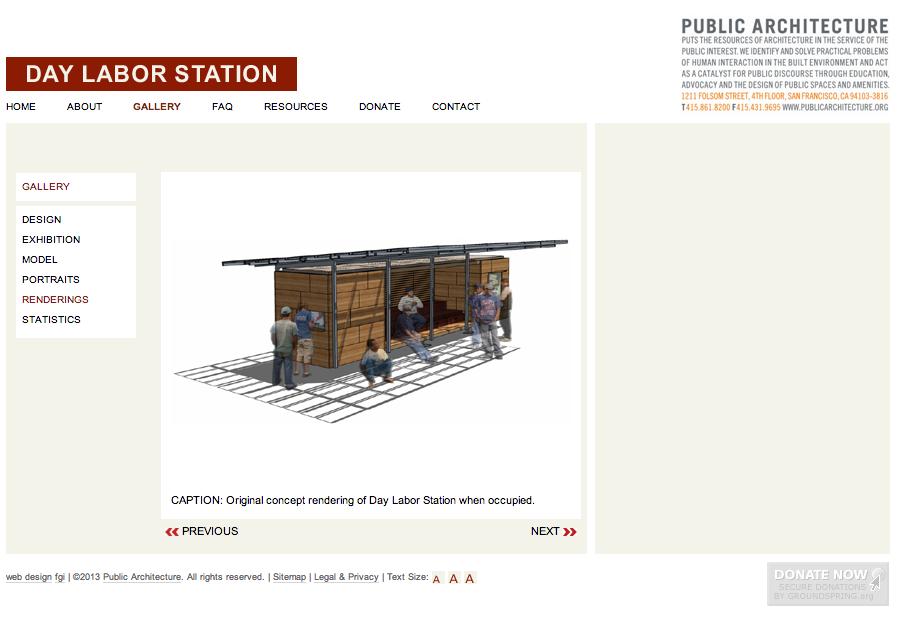Navigate to RESOURCES in the top menu
The height and width of the screenshot is (626, 900).
(295, 107)
